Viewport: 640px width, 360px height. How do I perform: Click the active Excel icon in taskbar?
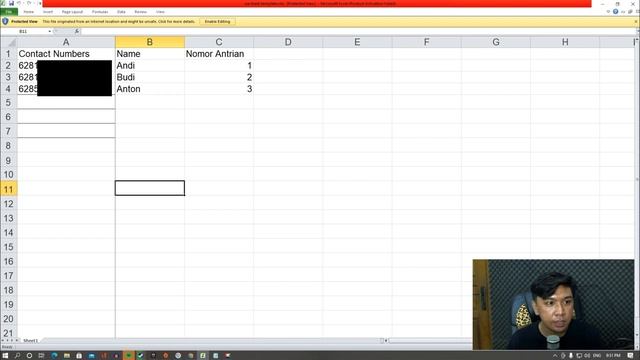203,356
